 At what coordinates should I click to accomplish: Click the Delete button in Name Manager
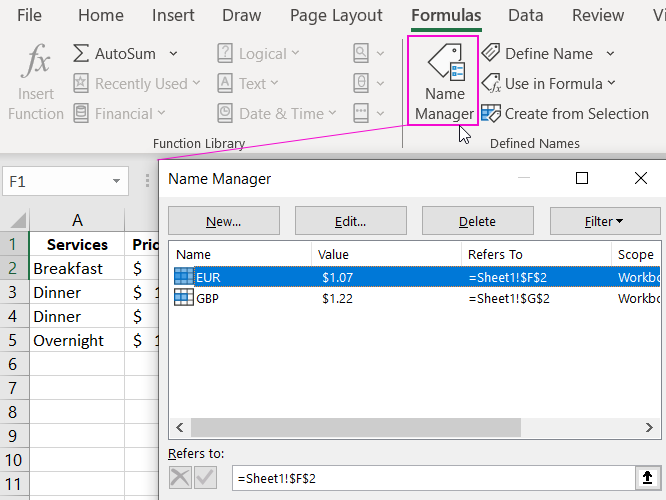pos(476,221)
